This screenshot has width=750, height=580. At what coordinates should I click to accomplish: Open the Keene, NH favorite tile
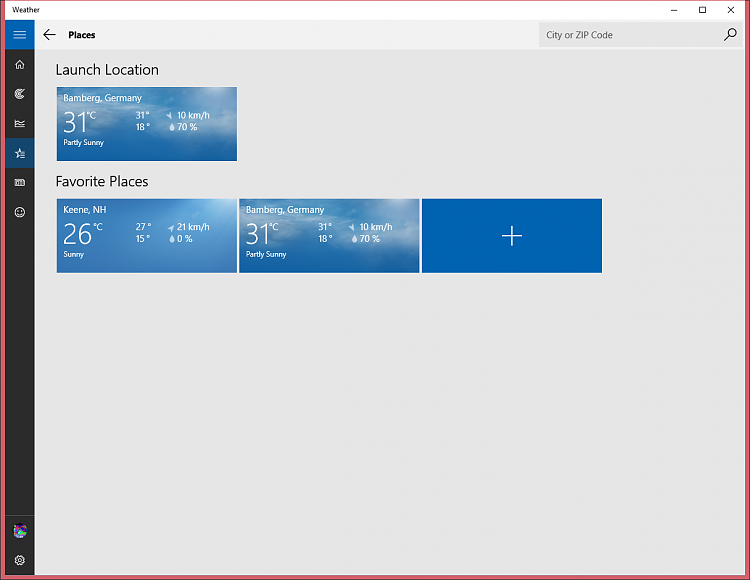coord(147,236)
